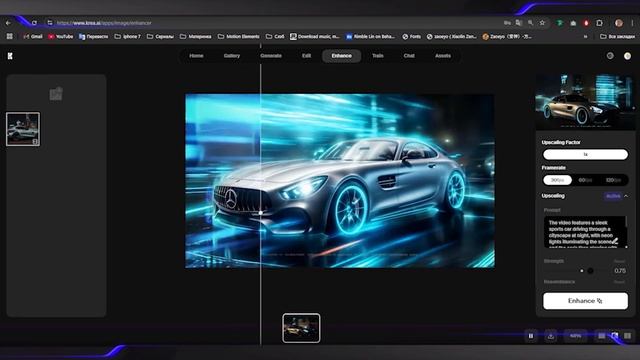
Task: Collapse the Upscaling section chevron
Action: (x=626, y=196)
